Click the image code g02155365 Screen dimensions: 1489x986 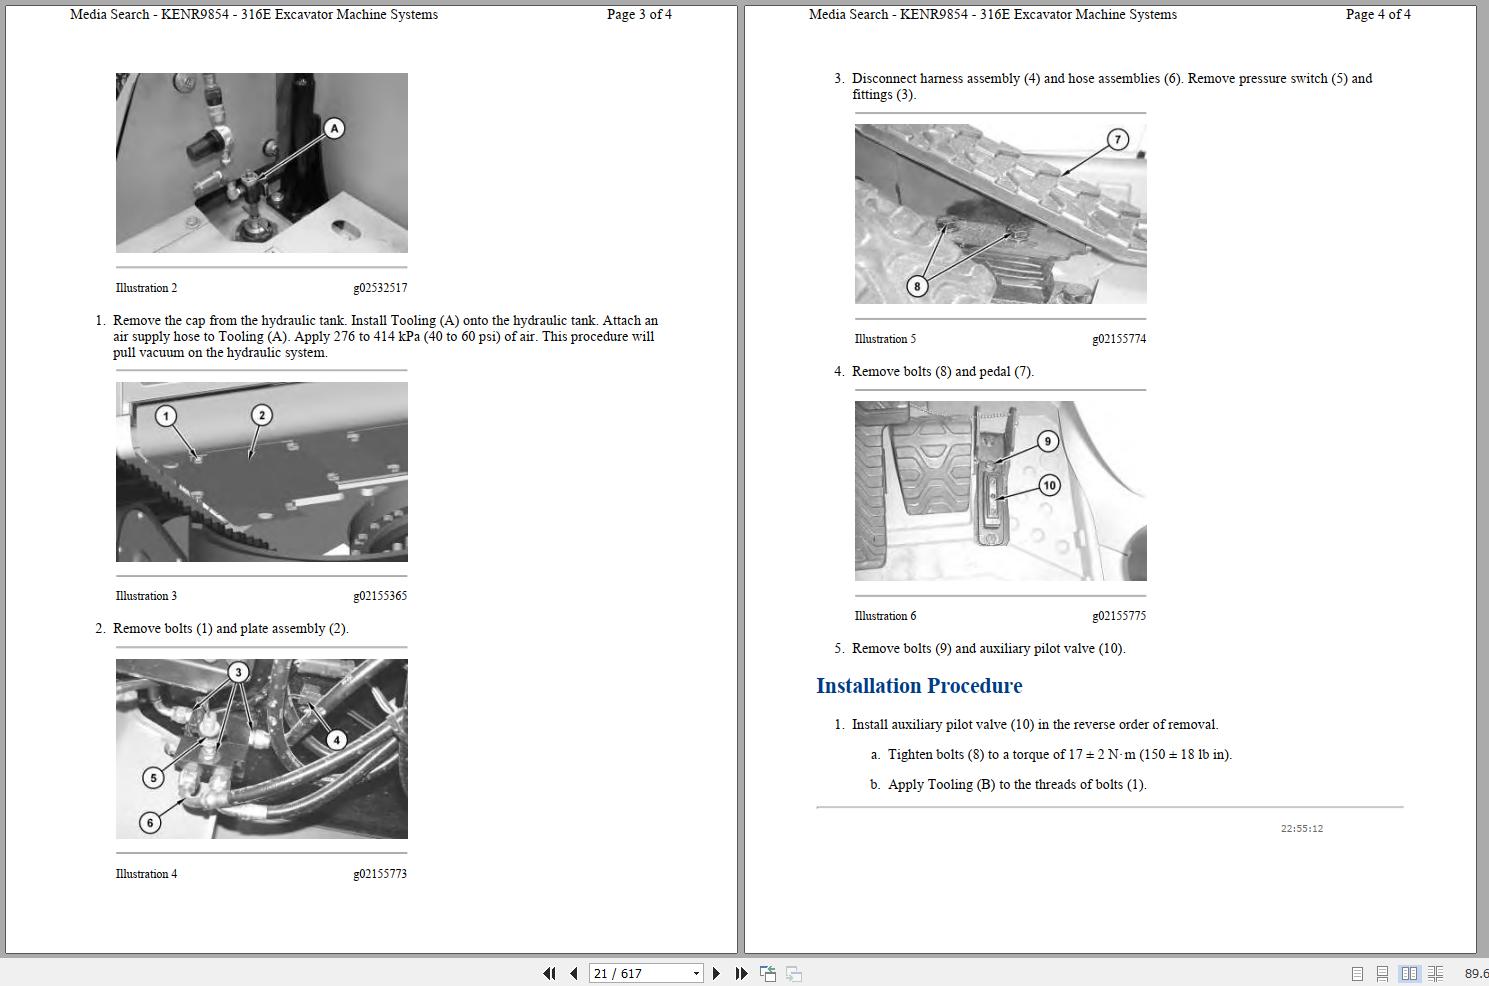[x=380, y=596]
